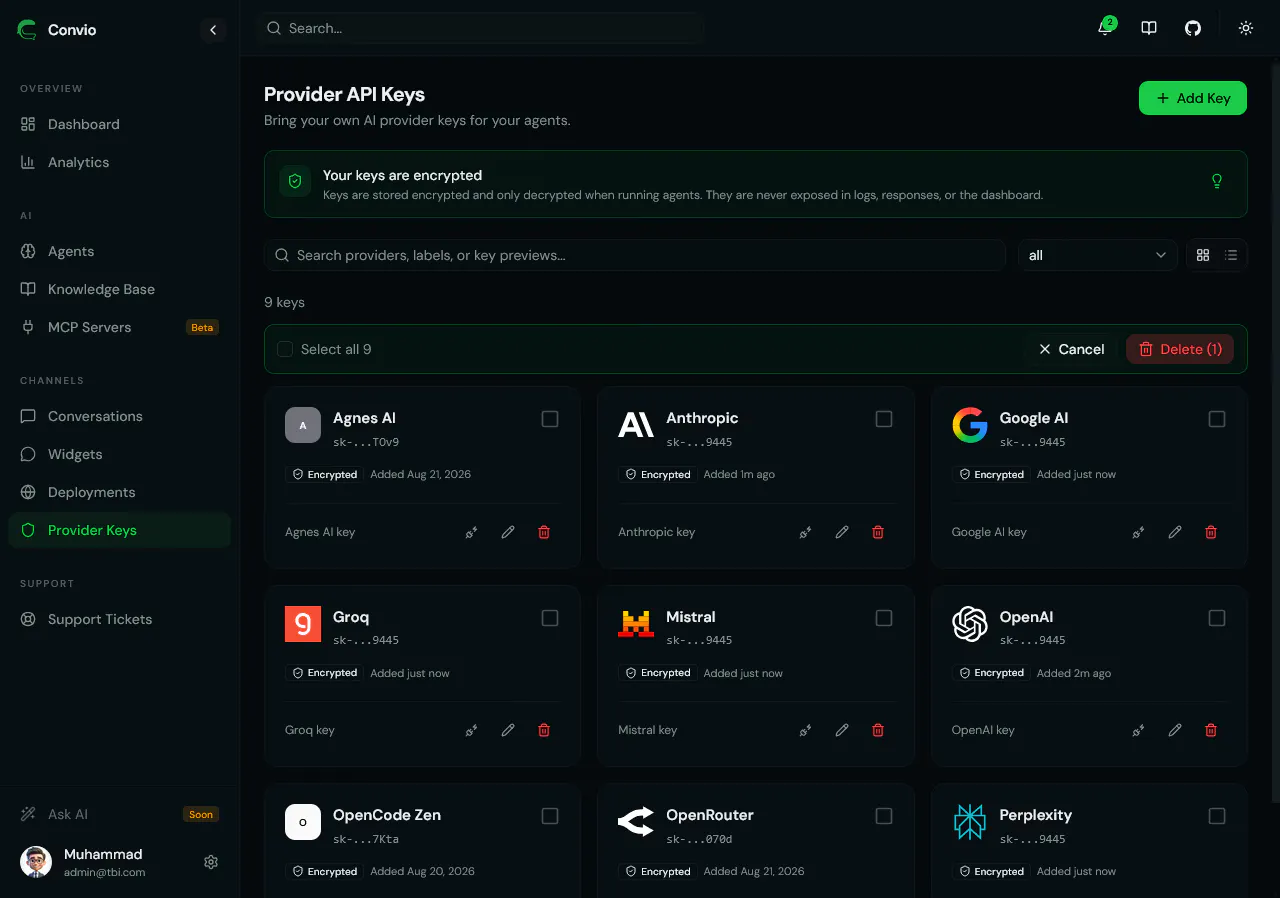The width and height of the screenshot is (1280, 898).
Task: Click the lightbulb tip icon in banner
Action: tap(1217, 181)
